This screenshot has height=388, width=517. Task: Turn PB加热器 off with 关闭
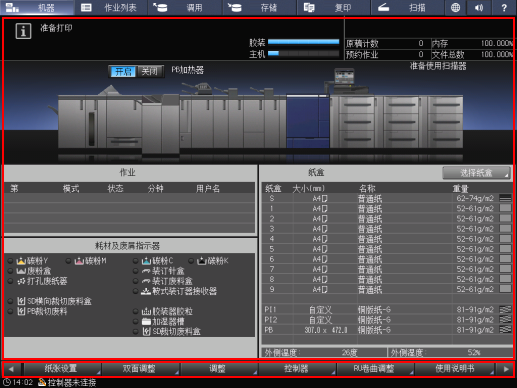[150, 71]
